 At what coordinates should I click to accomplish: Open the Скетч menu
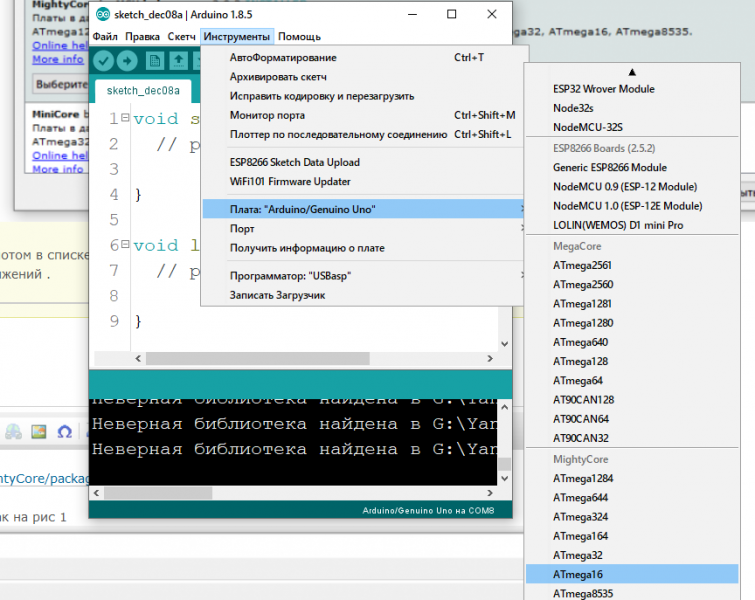point(182,37)
